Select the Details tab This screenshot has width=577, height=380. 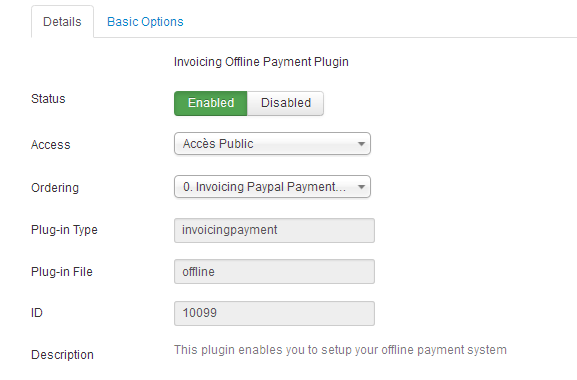[x=62, y=22]
